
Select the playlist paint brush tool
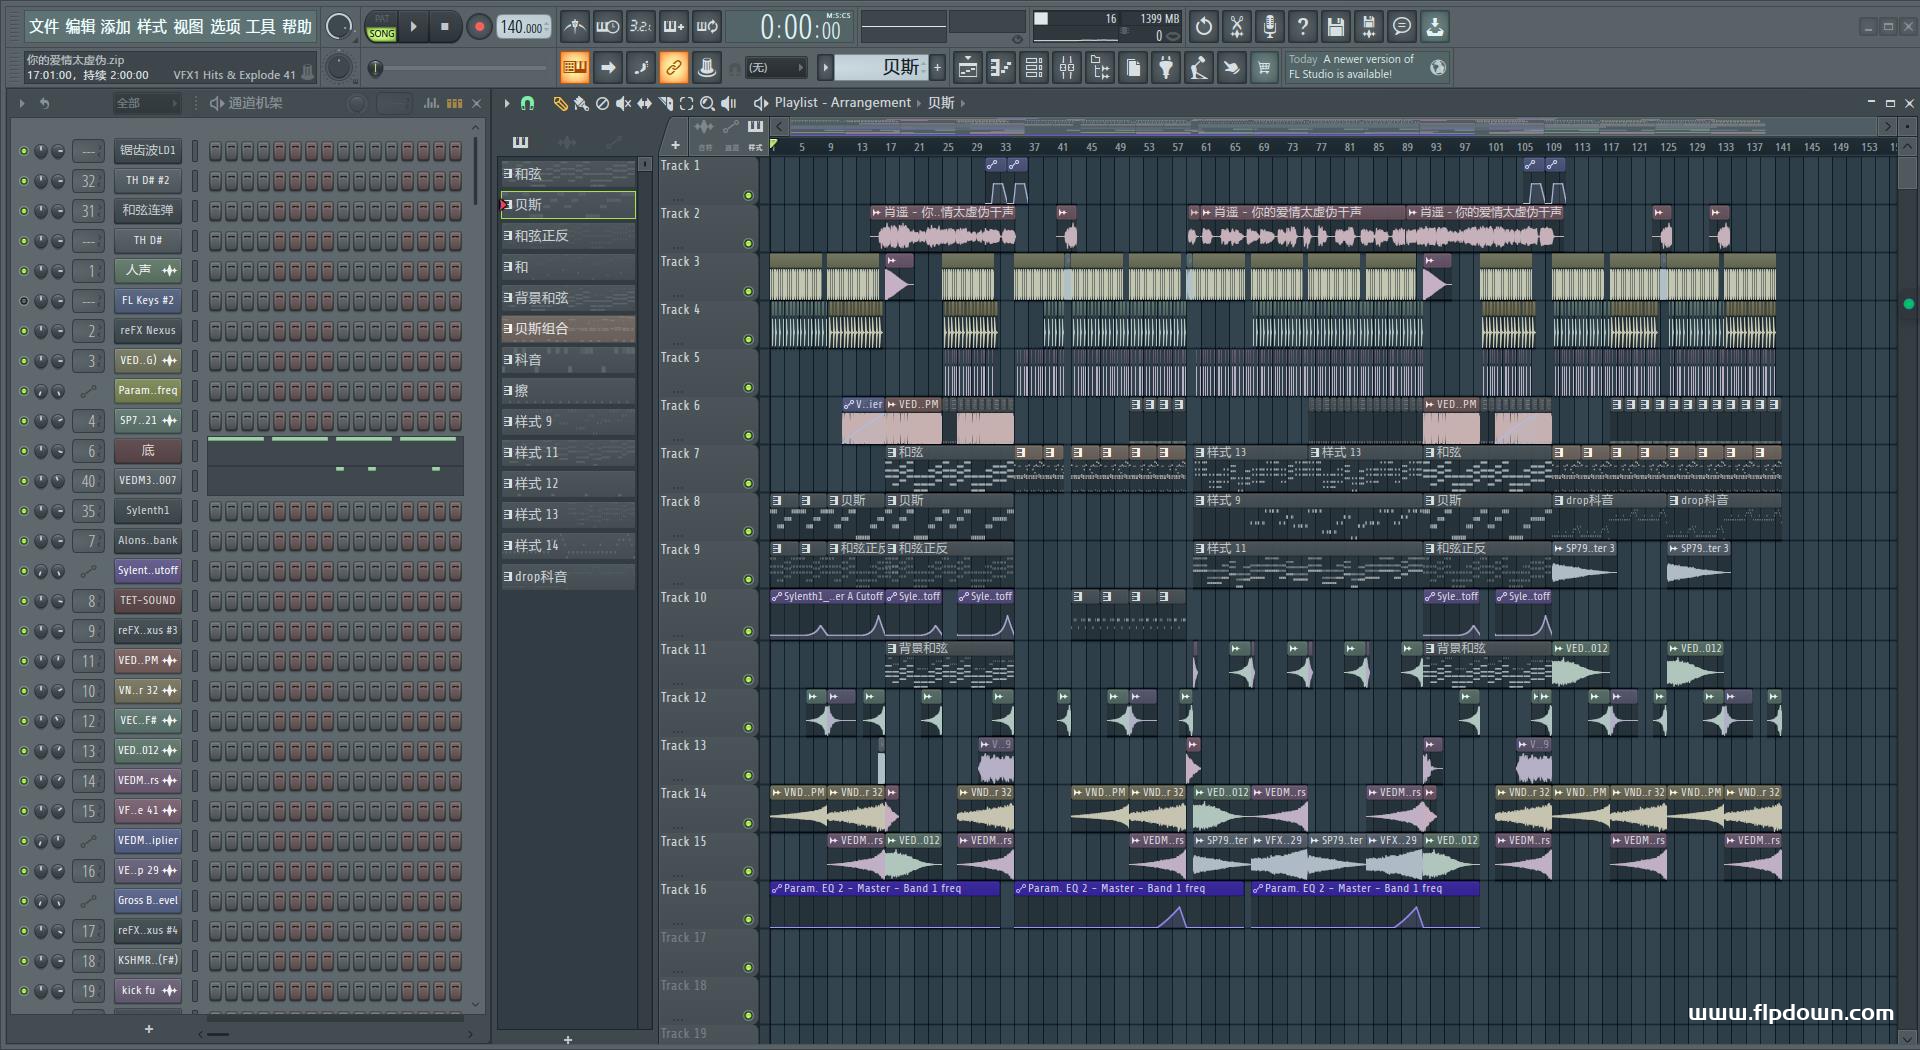(x=581, y=103)
